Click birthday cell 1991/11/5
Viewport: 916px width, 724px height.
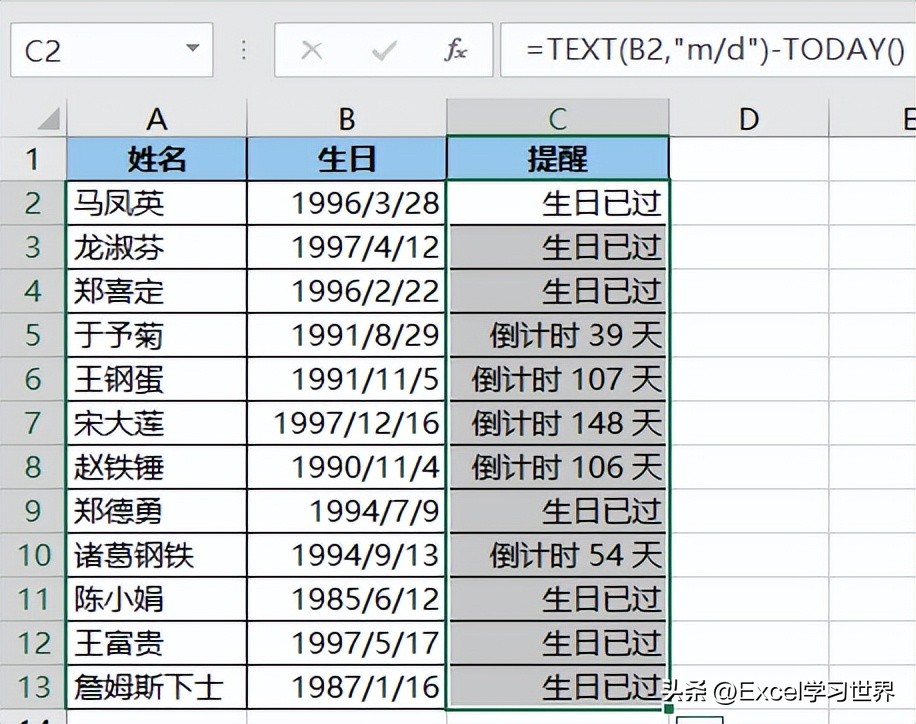[346, 379]
